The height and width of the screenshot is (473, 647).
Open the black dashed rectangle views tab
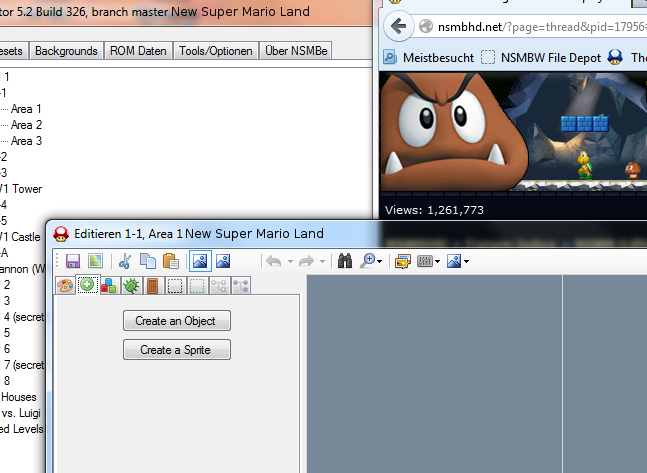click(x=175, y=286)
